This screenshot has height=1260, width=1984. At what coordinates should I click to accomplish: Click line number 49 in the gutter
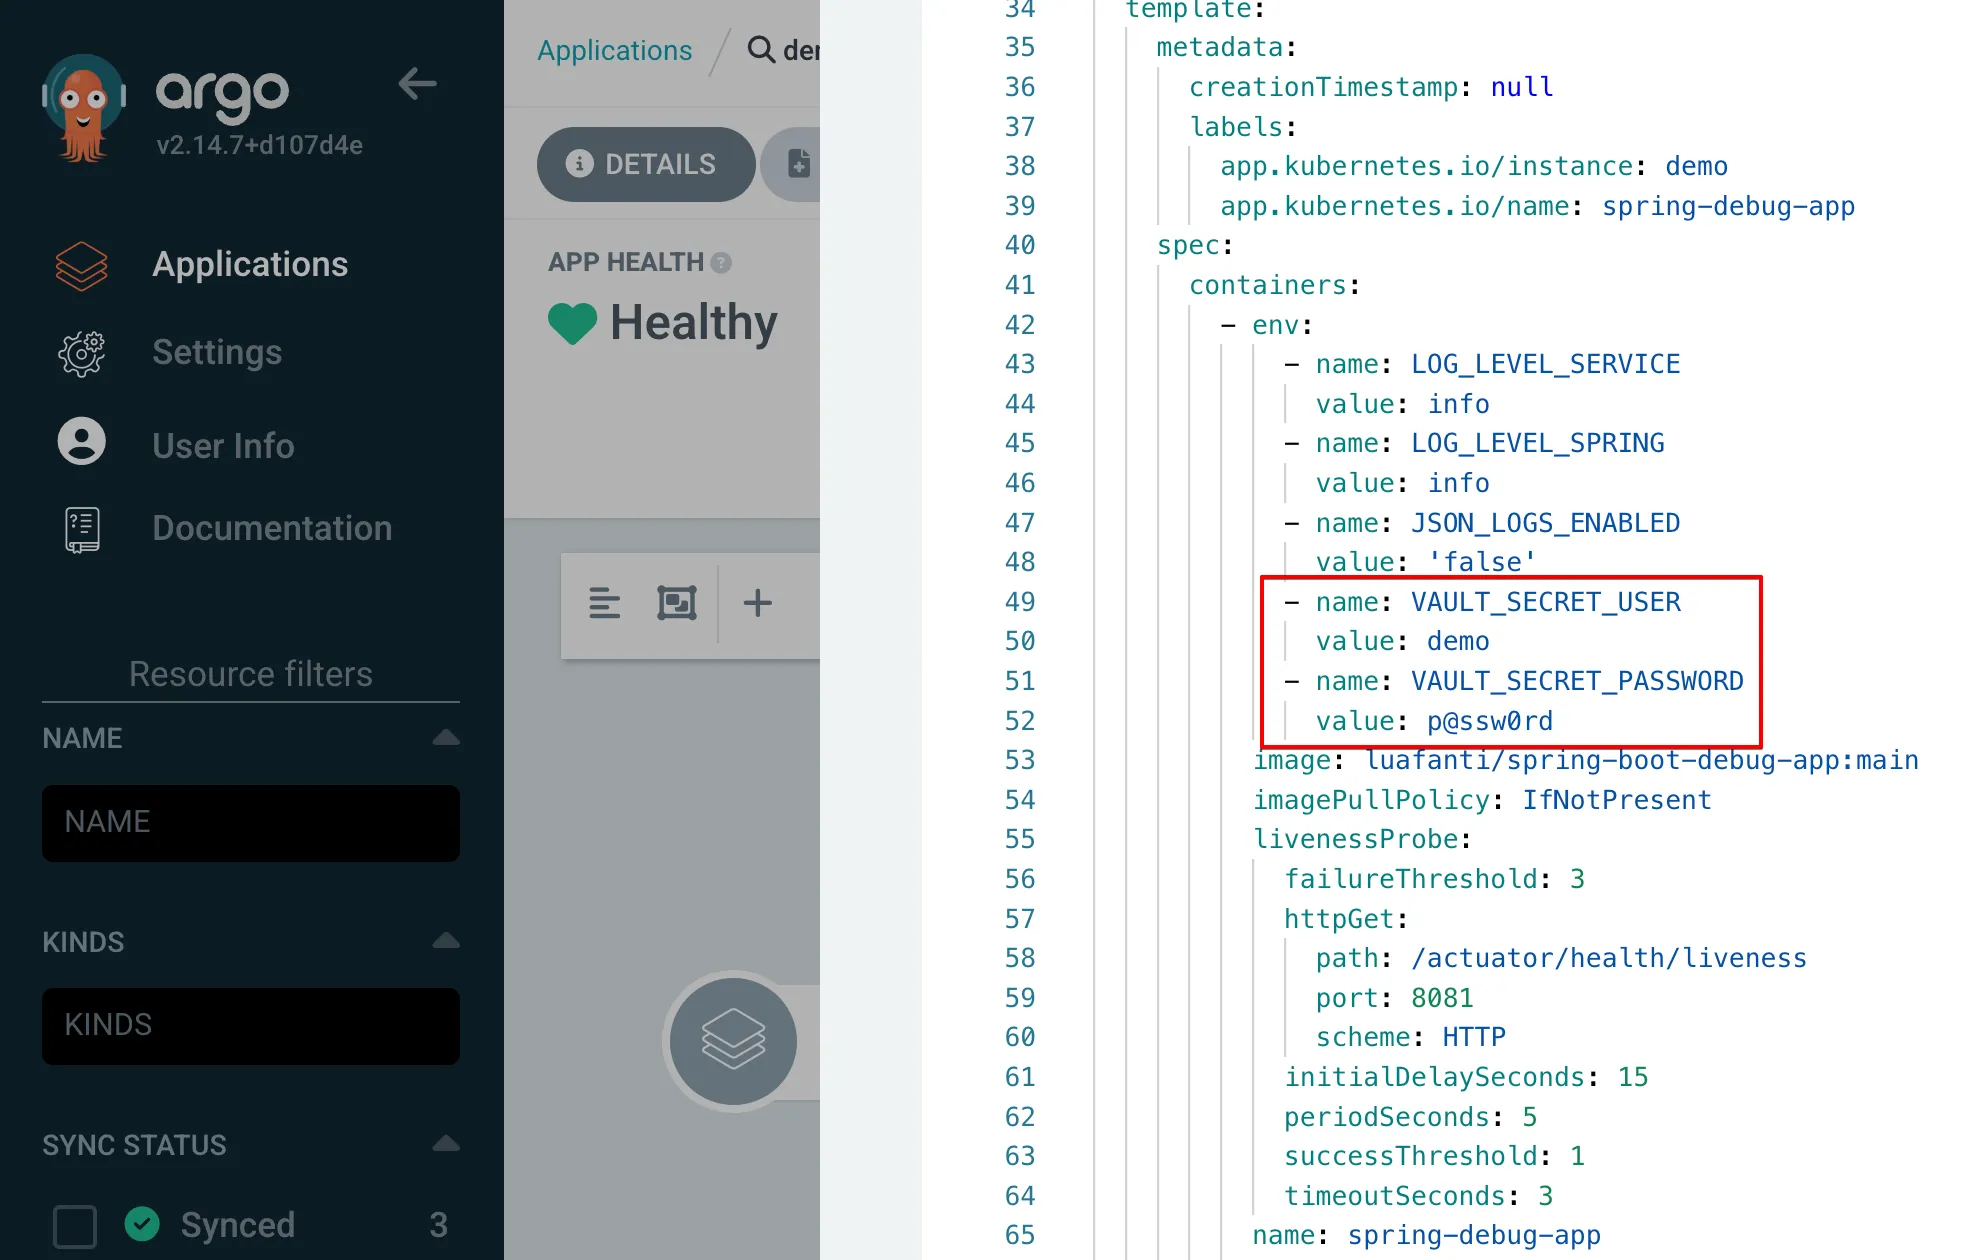coord(1019,602)
